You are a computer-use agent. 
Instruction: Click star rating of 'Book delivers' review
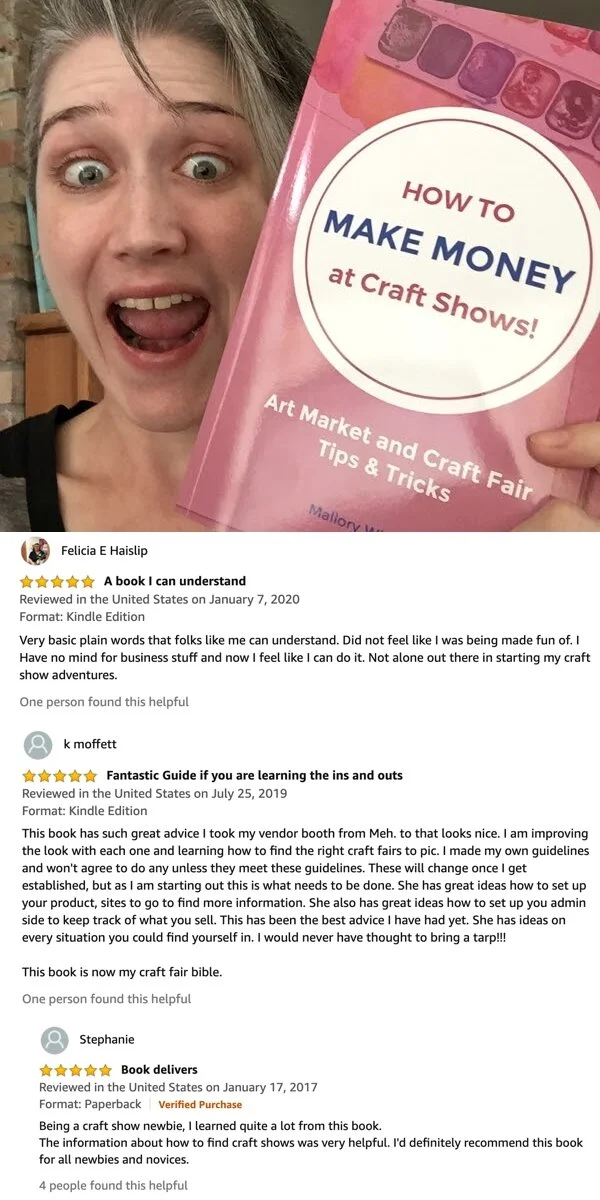click(76, 1070)
